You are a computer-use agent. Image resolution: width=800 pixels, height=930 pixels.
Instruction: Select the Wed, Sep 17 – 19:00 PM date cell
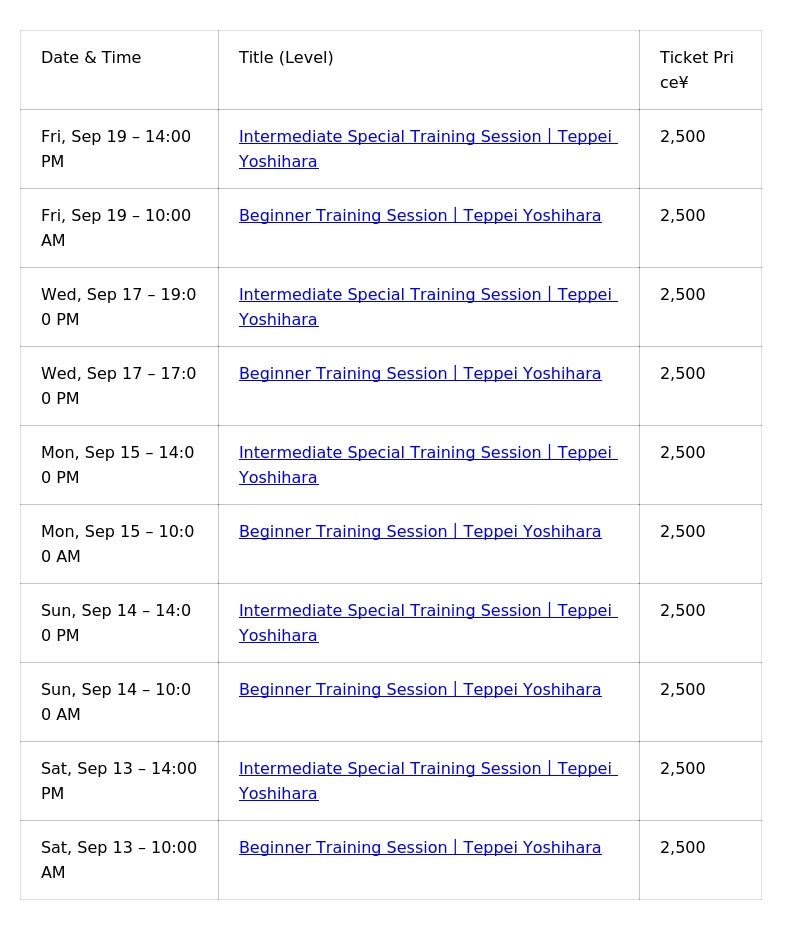pyautogui.click(x=119, y=307)
